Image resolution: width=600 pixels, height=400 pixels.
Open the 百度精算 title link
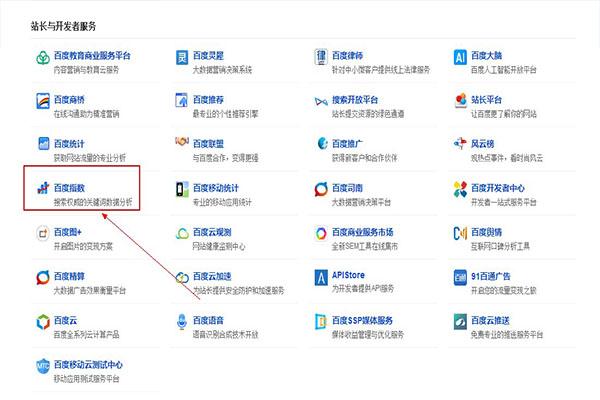coord(69,276)
